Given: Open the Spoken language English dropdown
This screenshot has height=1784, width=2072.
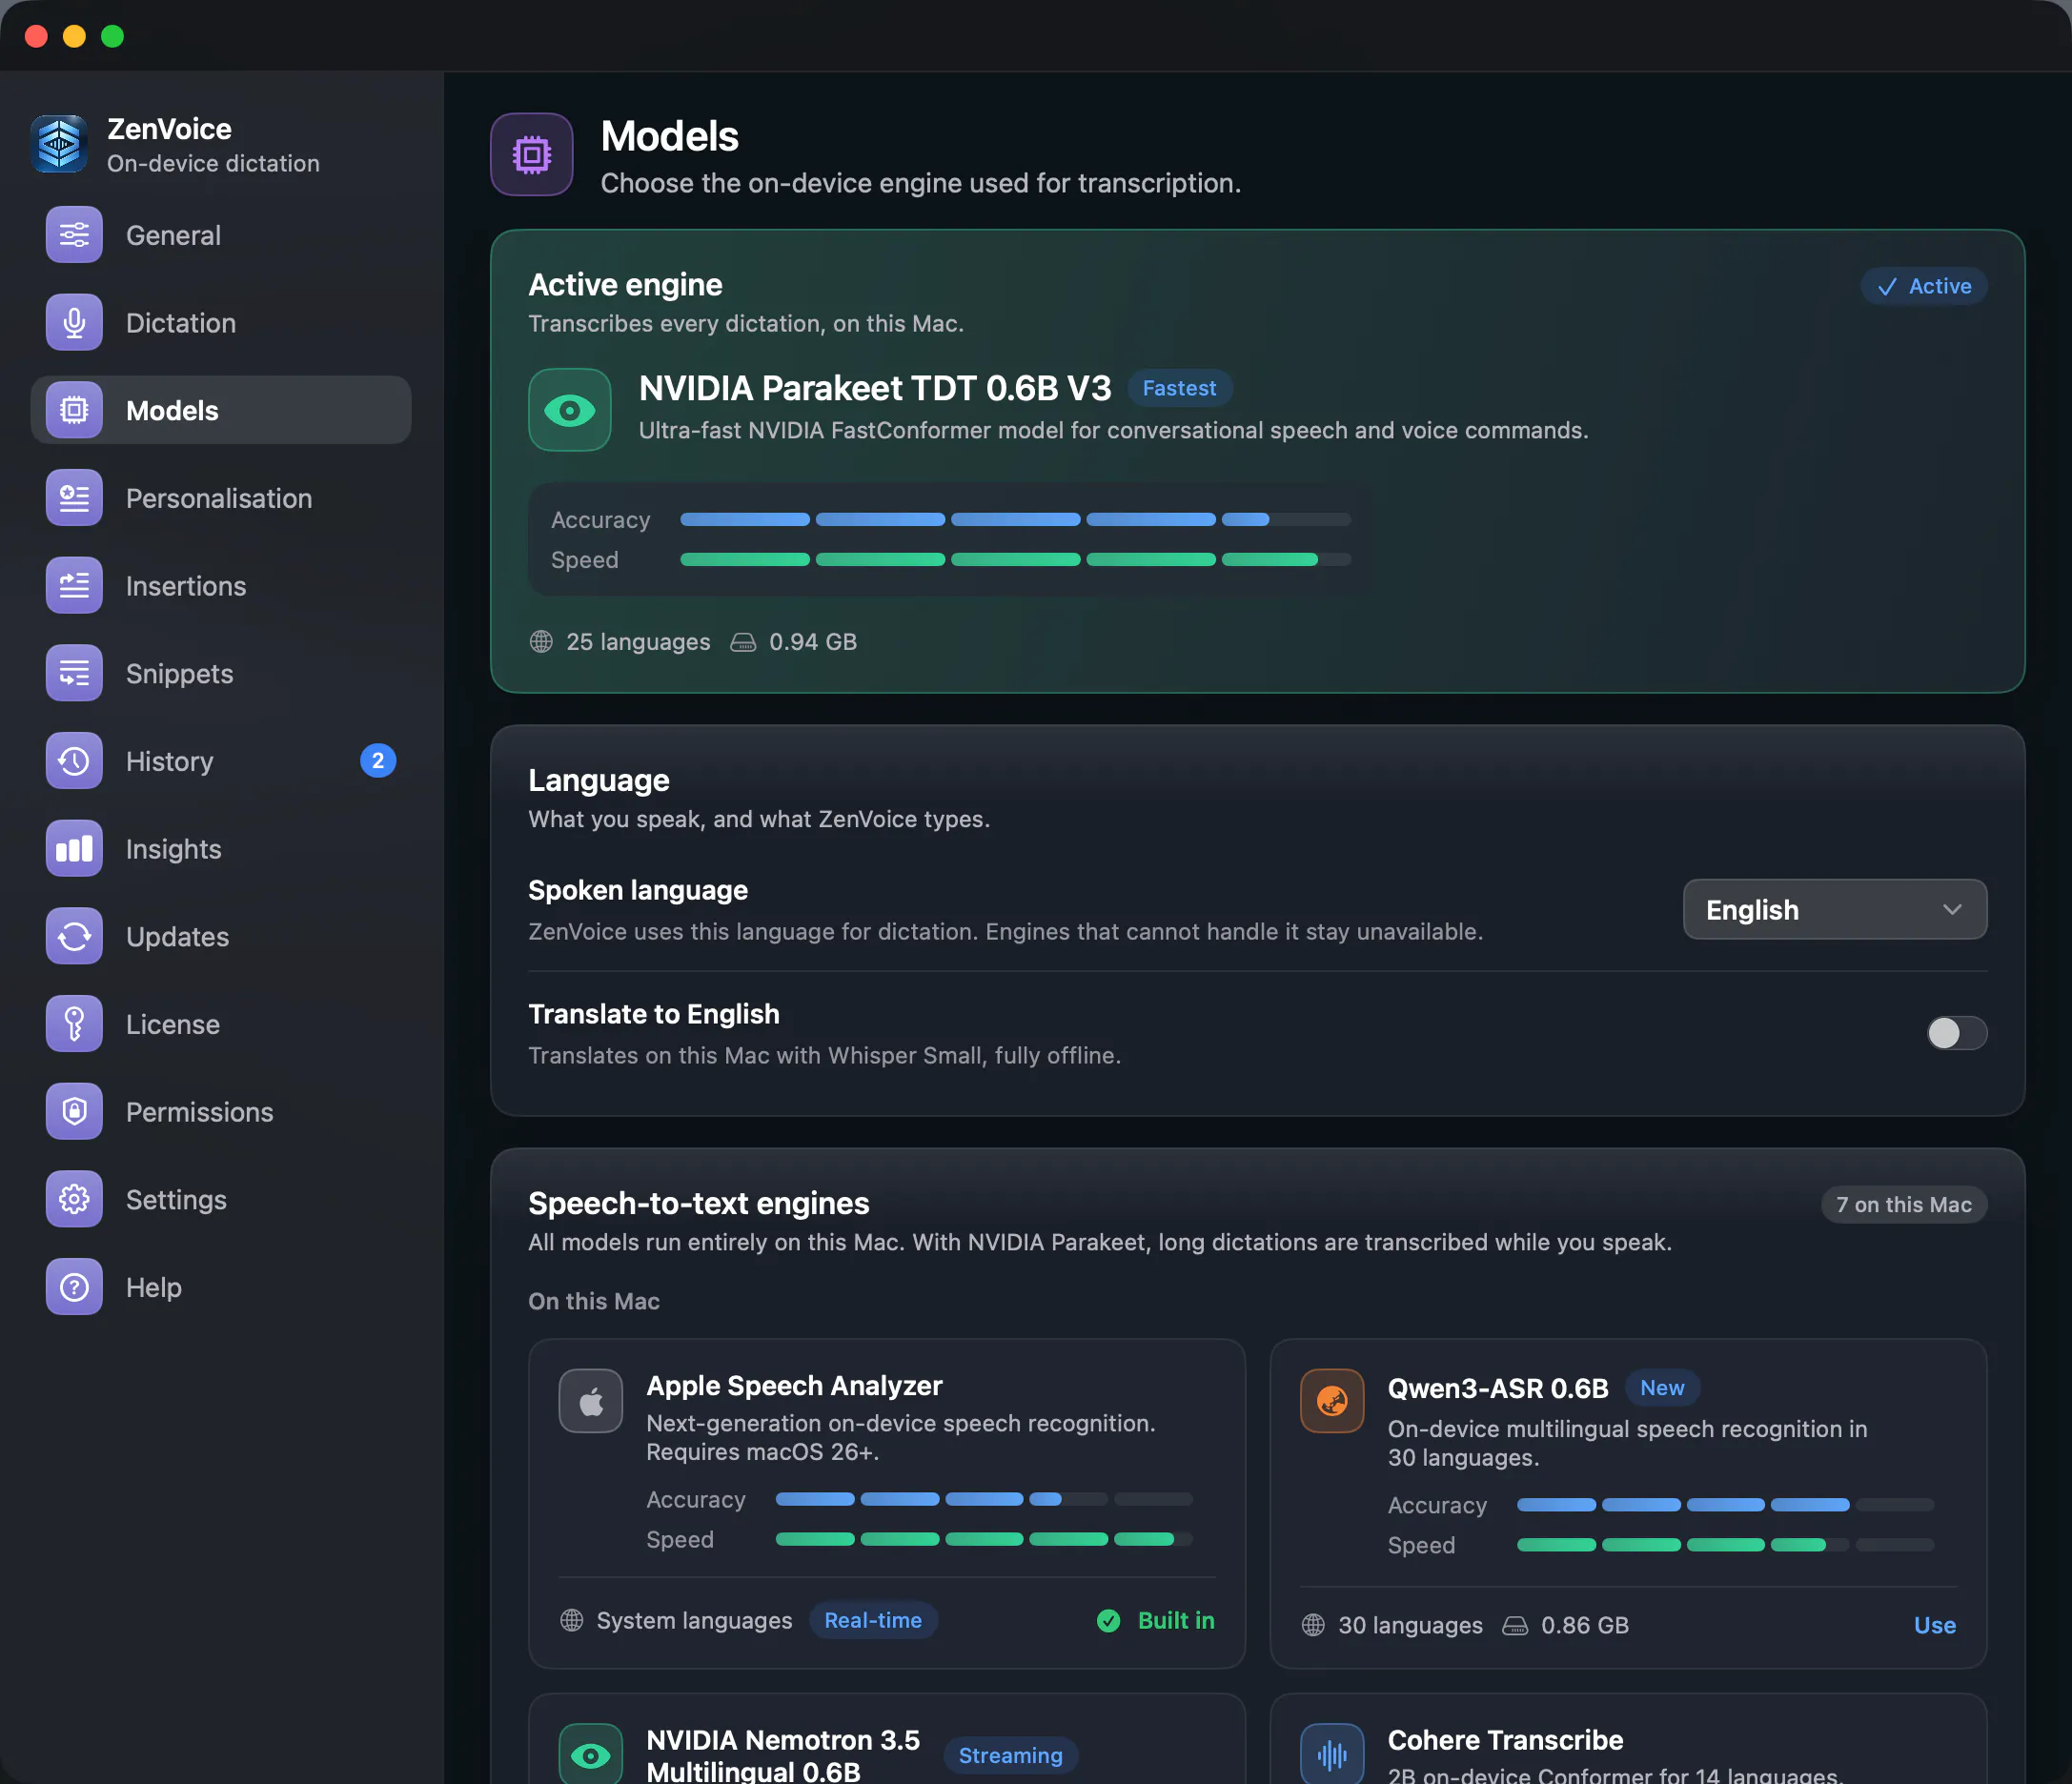Looking at the screenshot, I should pos(1835,910).
